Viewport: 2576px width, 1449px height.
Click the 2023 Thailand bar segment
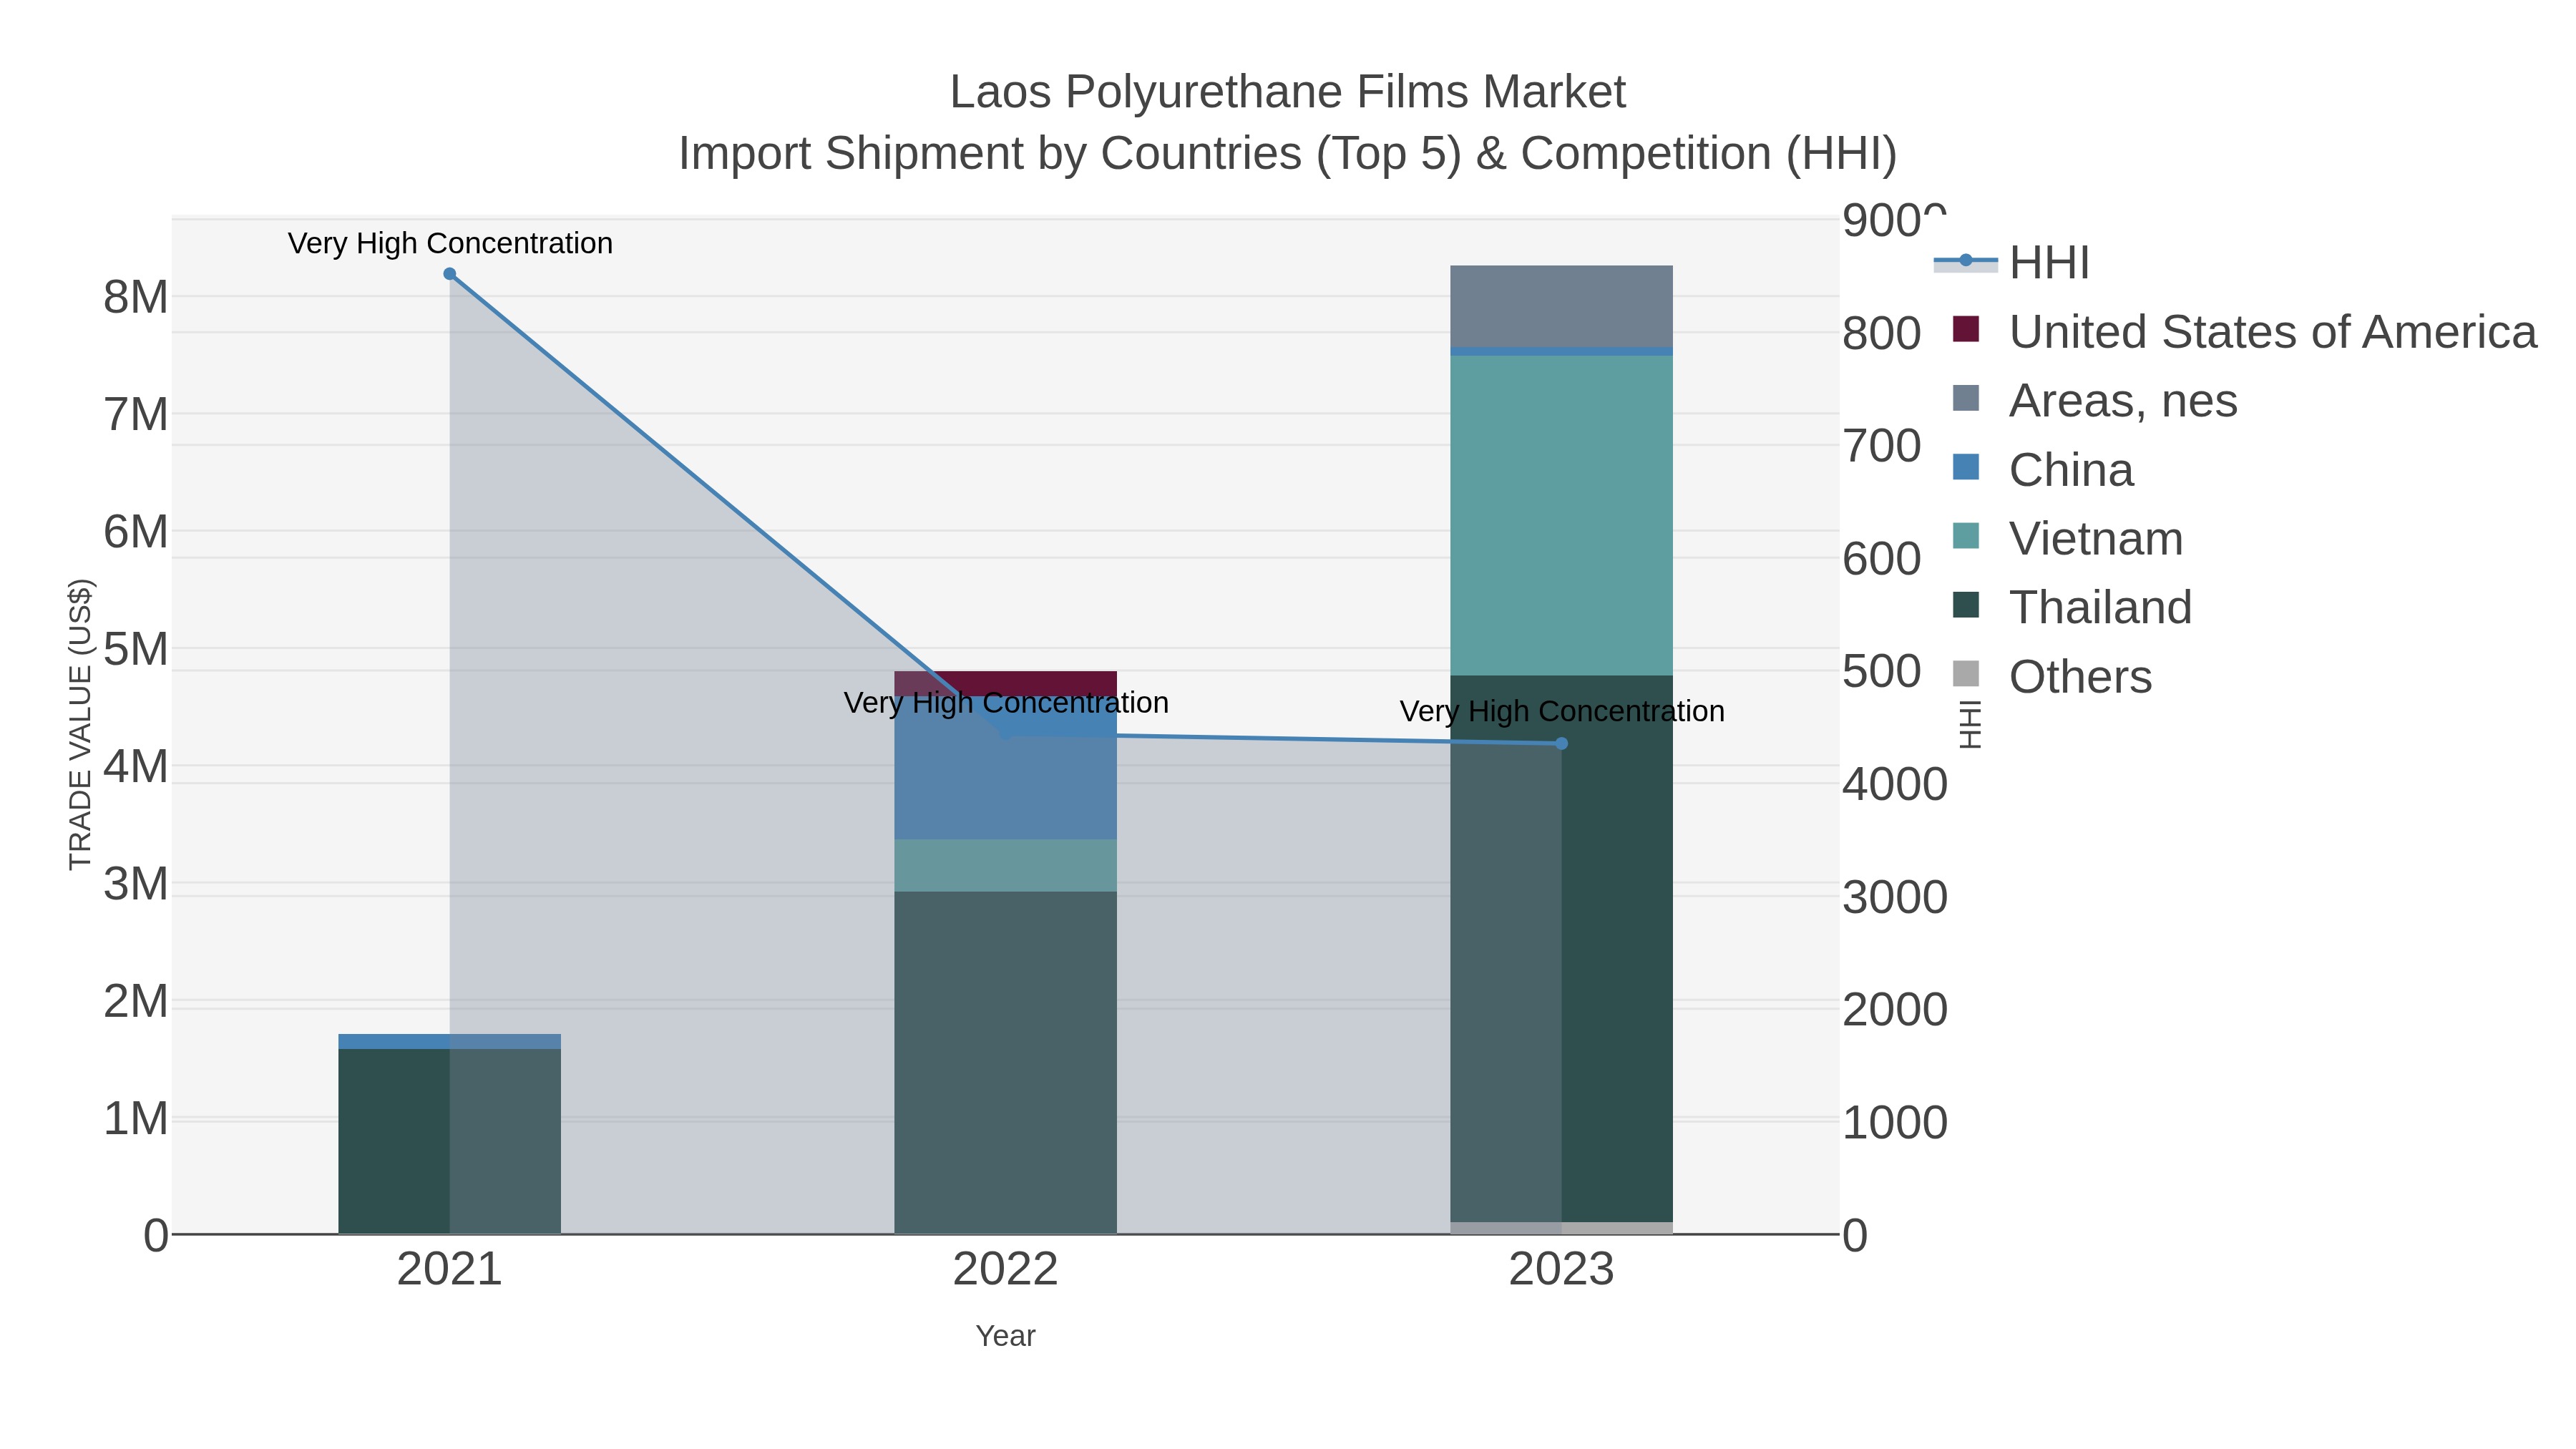tap(1562, 948)
